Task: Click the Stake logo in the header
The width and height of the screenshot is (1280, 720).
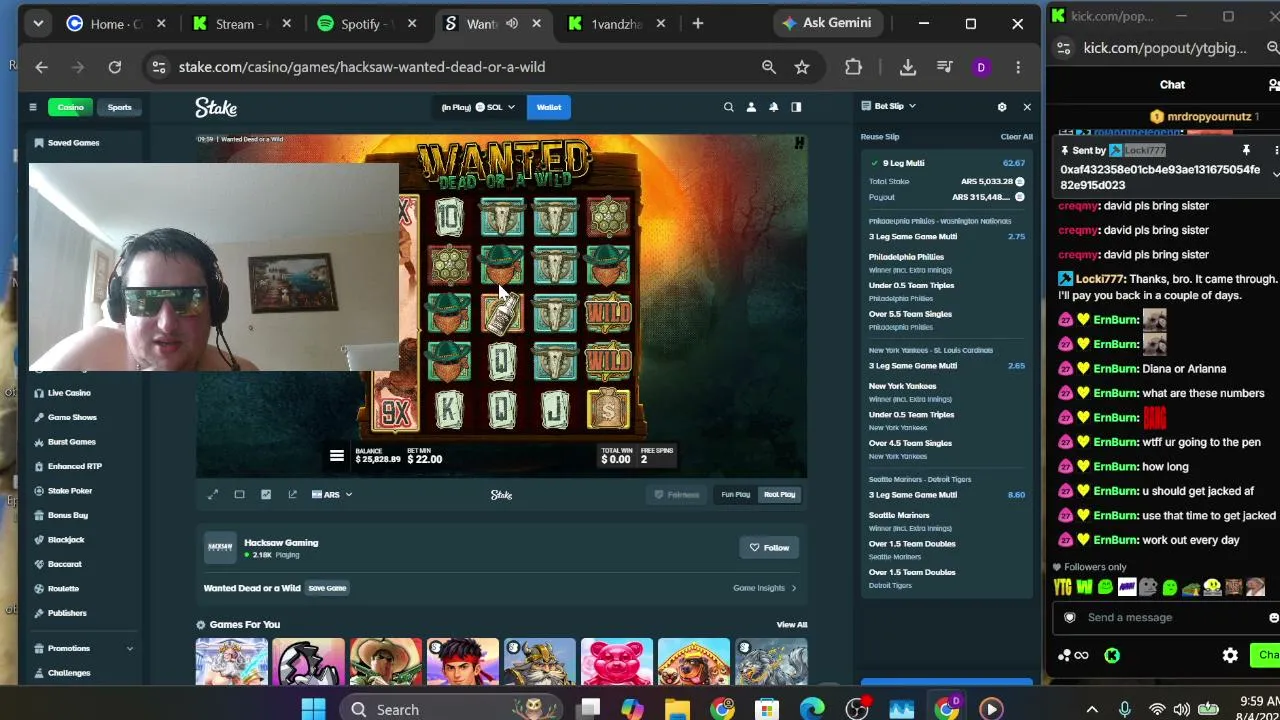Action: (x=216, y=107)
